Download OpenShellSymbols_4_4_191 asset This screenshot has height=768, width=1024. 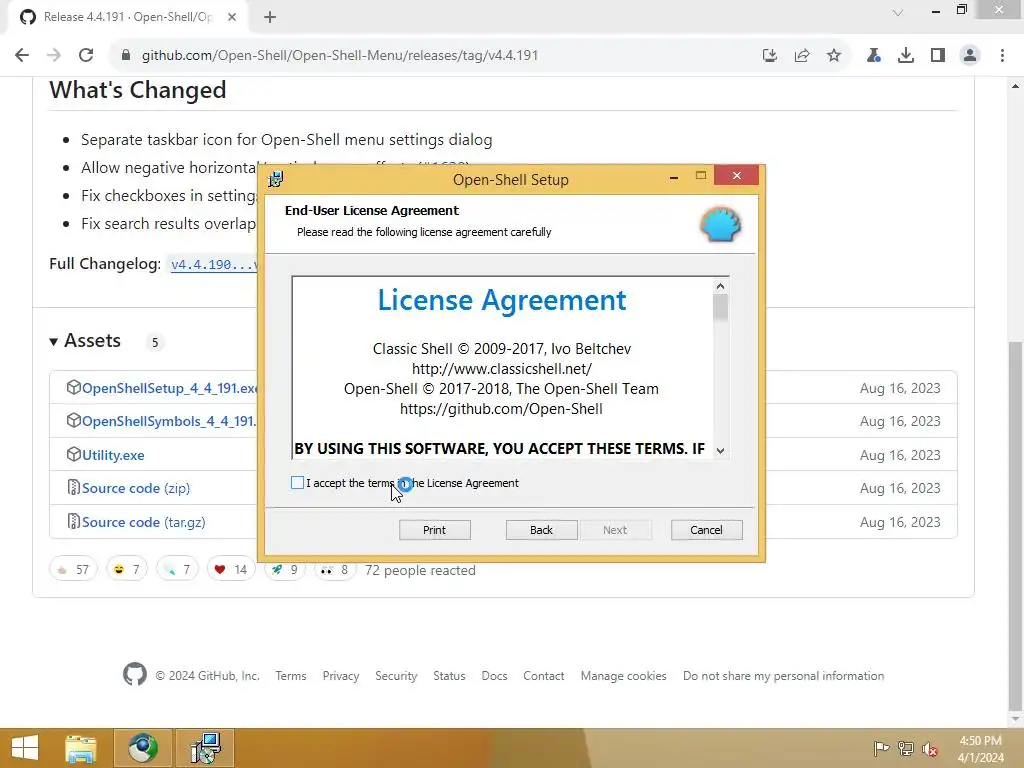pyautogui.click(x=169, y=421)
